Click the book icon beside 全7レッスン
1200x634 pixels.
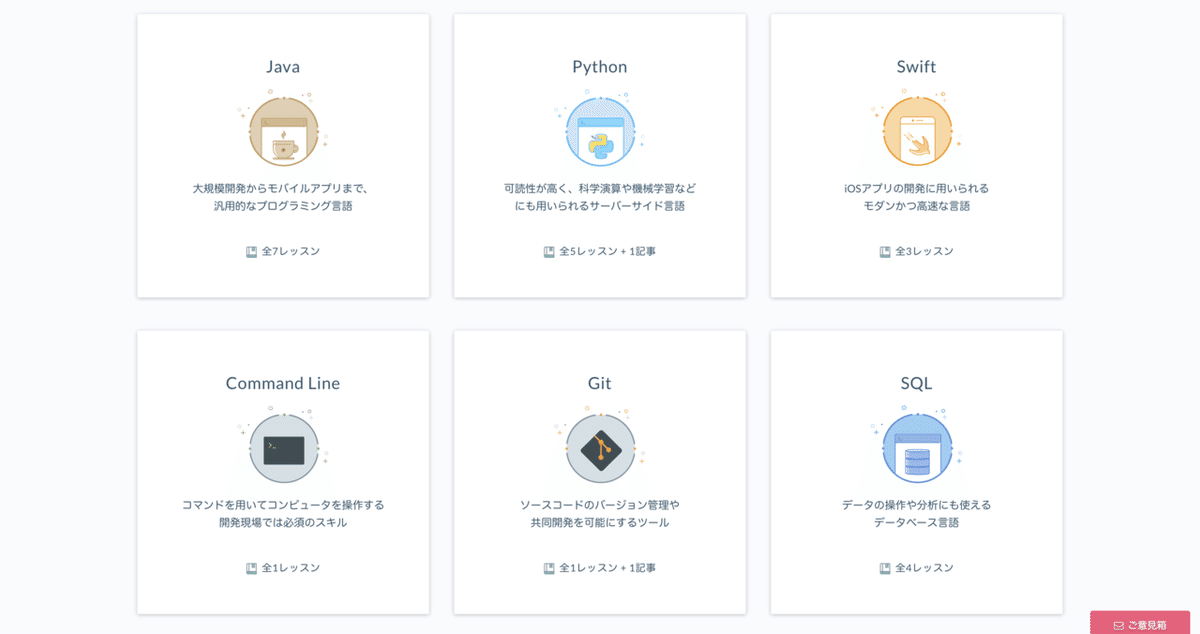click(x=252, y=252)
